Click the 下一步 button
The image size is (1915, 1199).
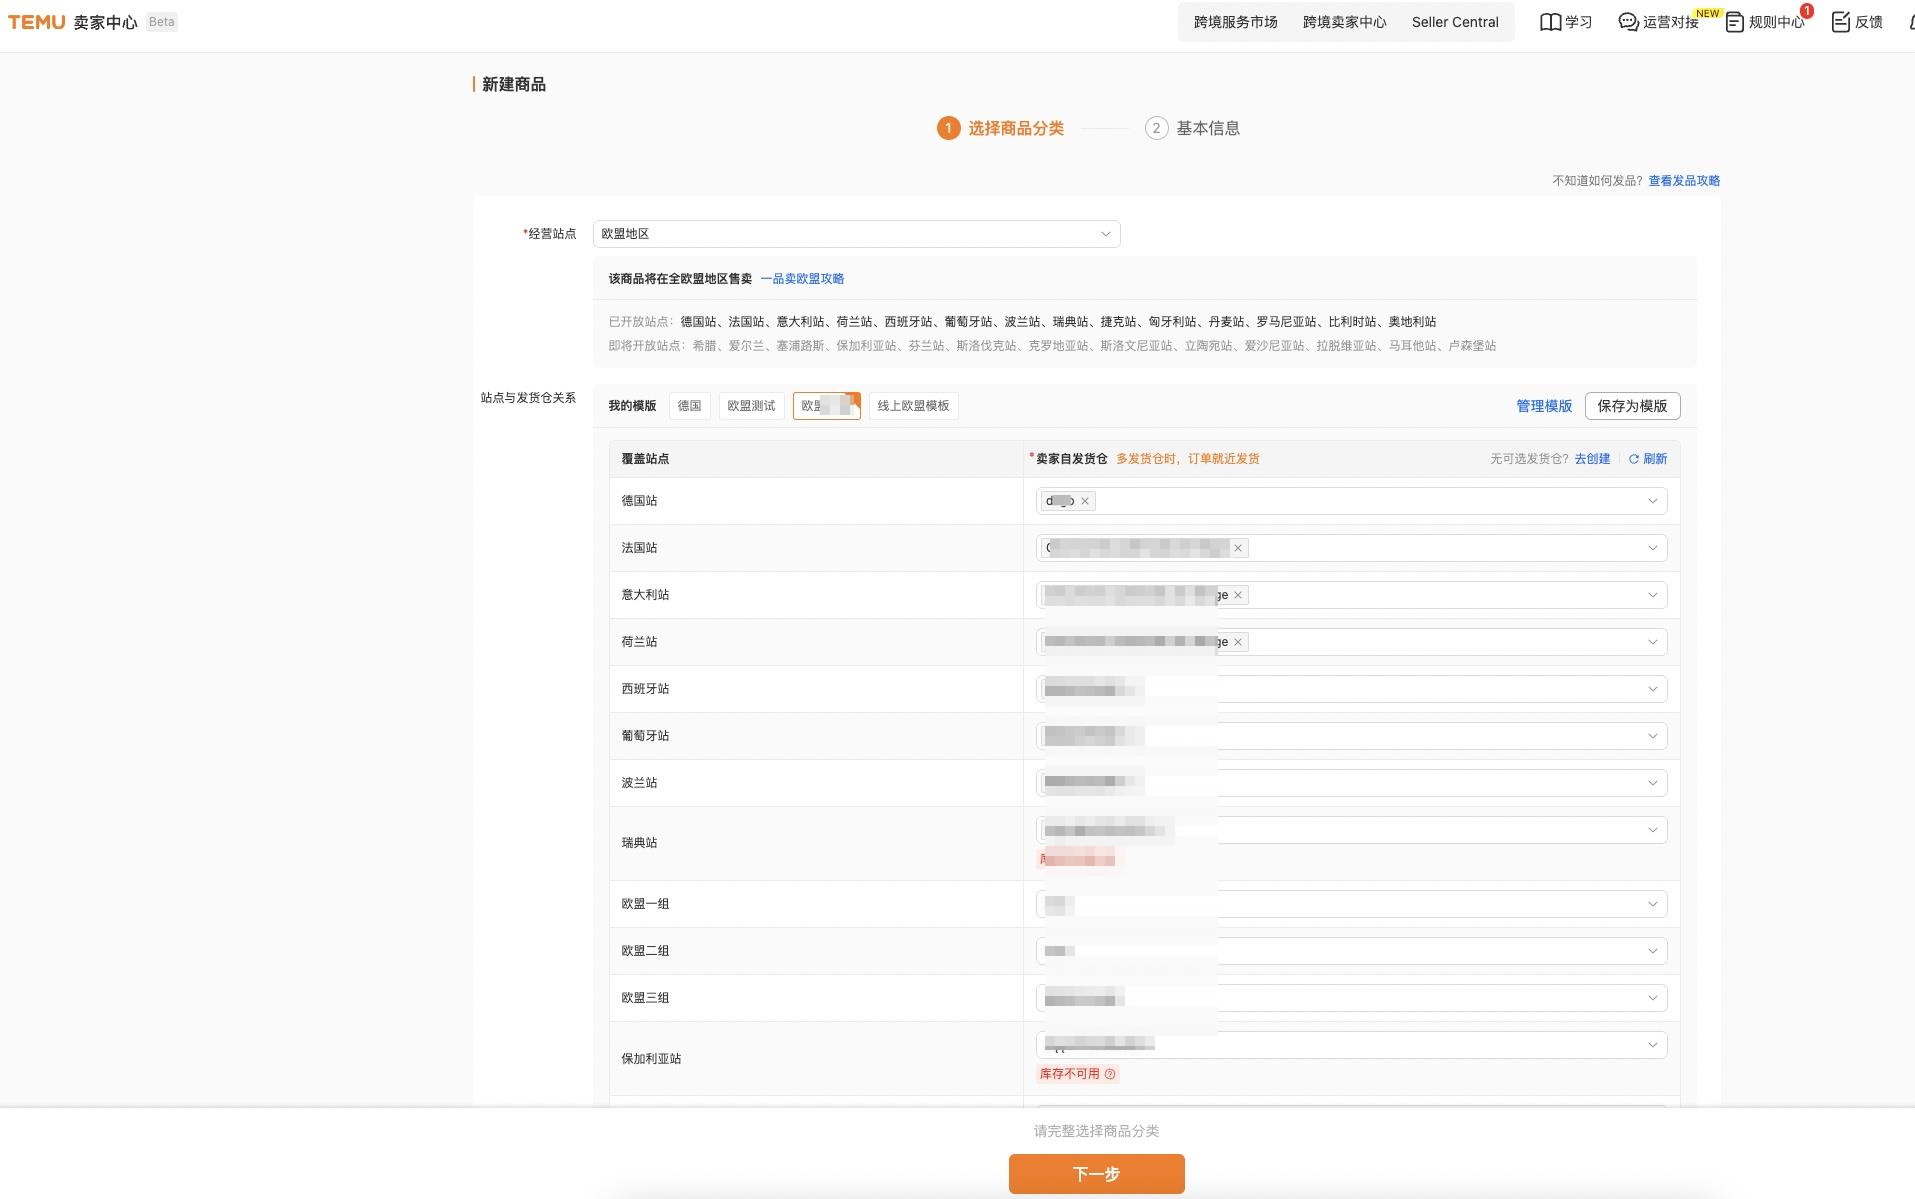[x=1096, y=1174]
